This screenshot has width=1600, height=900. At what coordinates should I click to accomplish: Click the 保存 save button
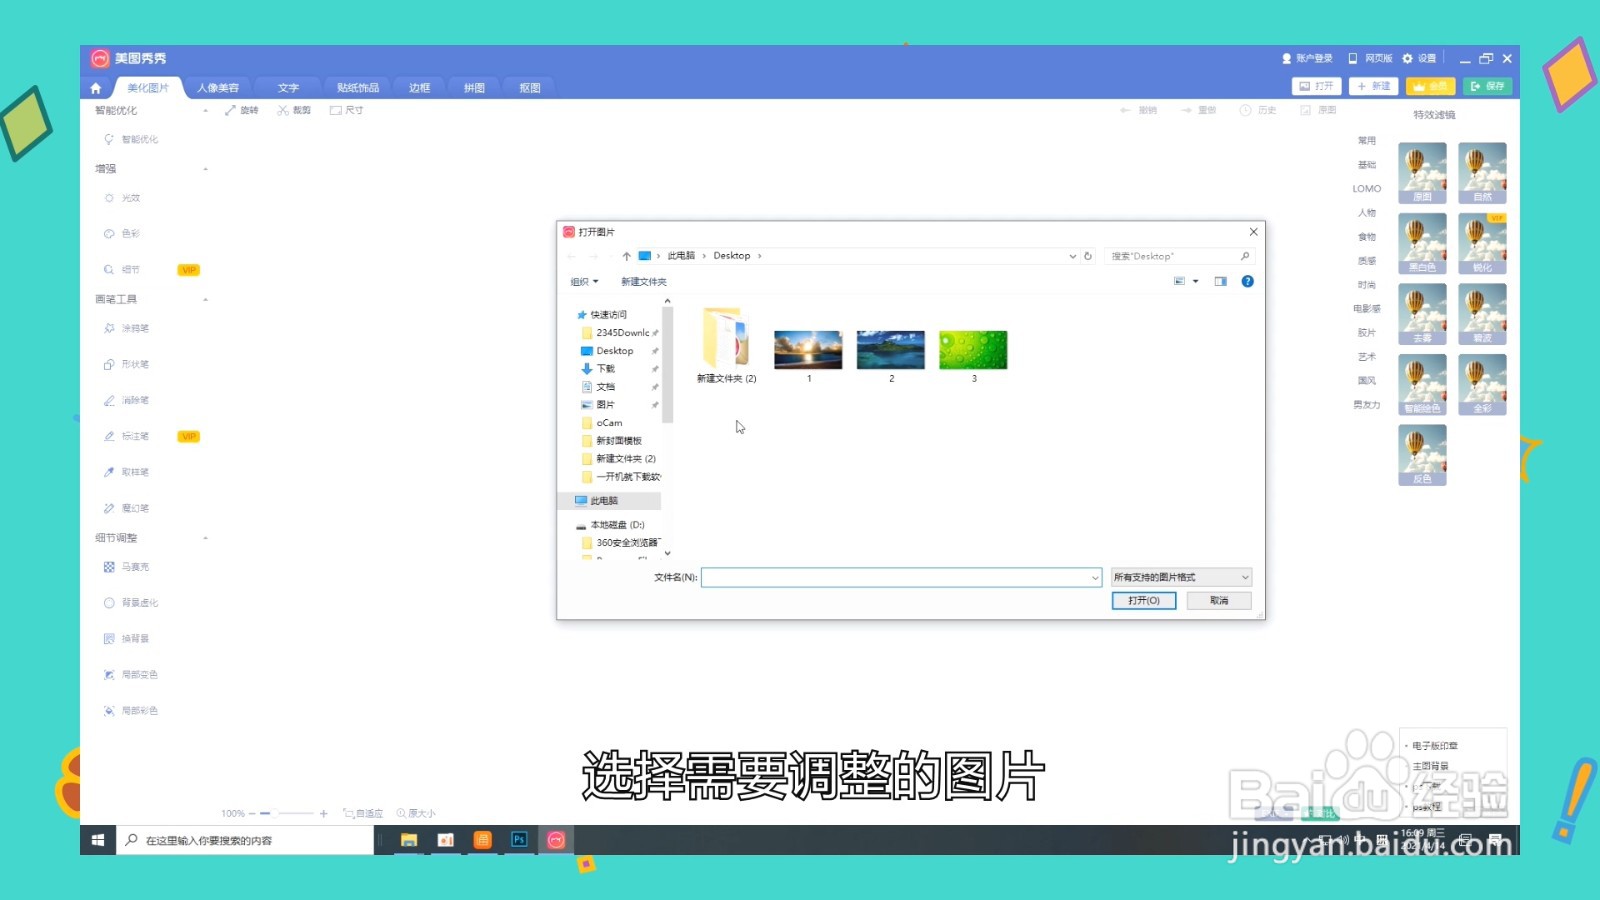[x=1487, y=86]
